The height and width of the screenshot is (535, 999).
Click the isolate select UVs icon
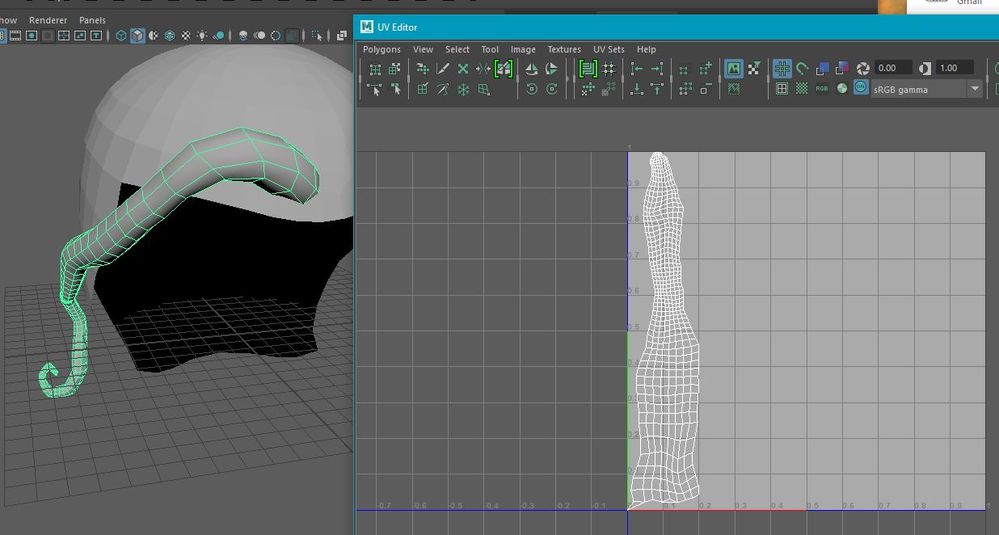coord(684,69)
